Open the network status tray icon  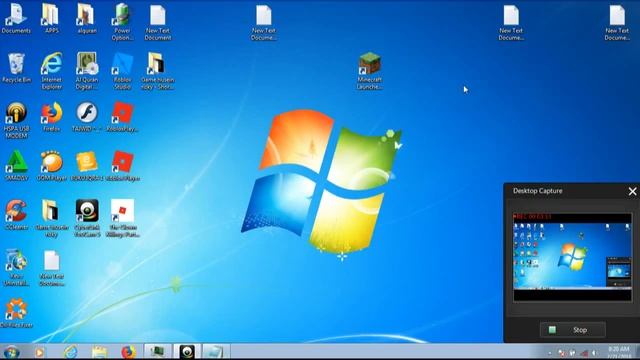(584, 353)
